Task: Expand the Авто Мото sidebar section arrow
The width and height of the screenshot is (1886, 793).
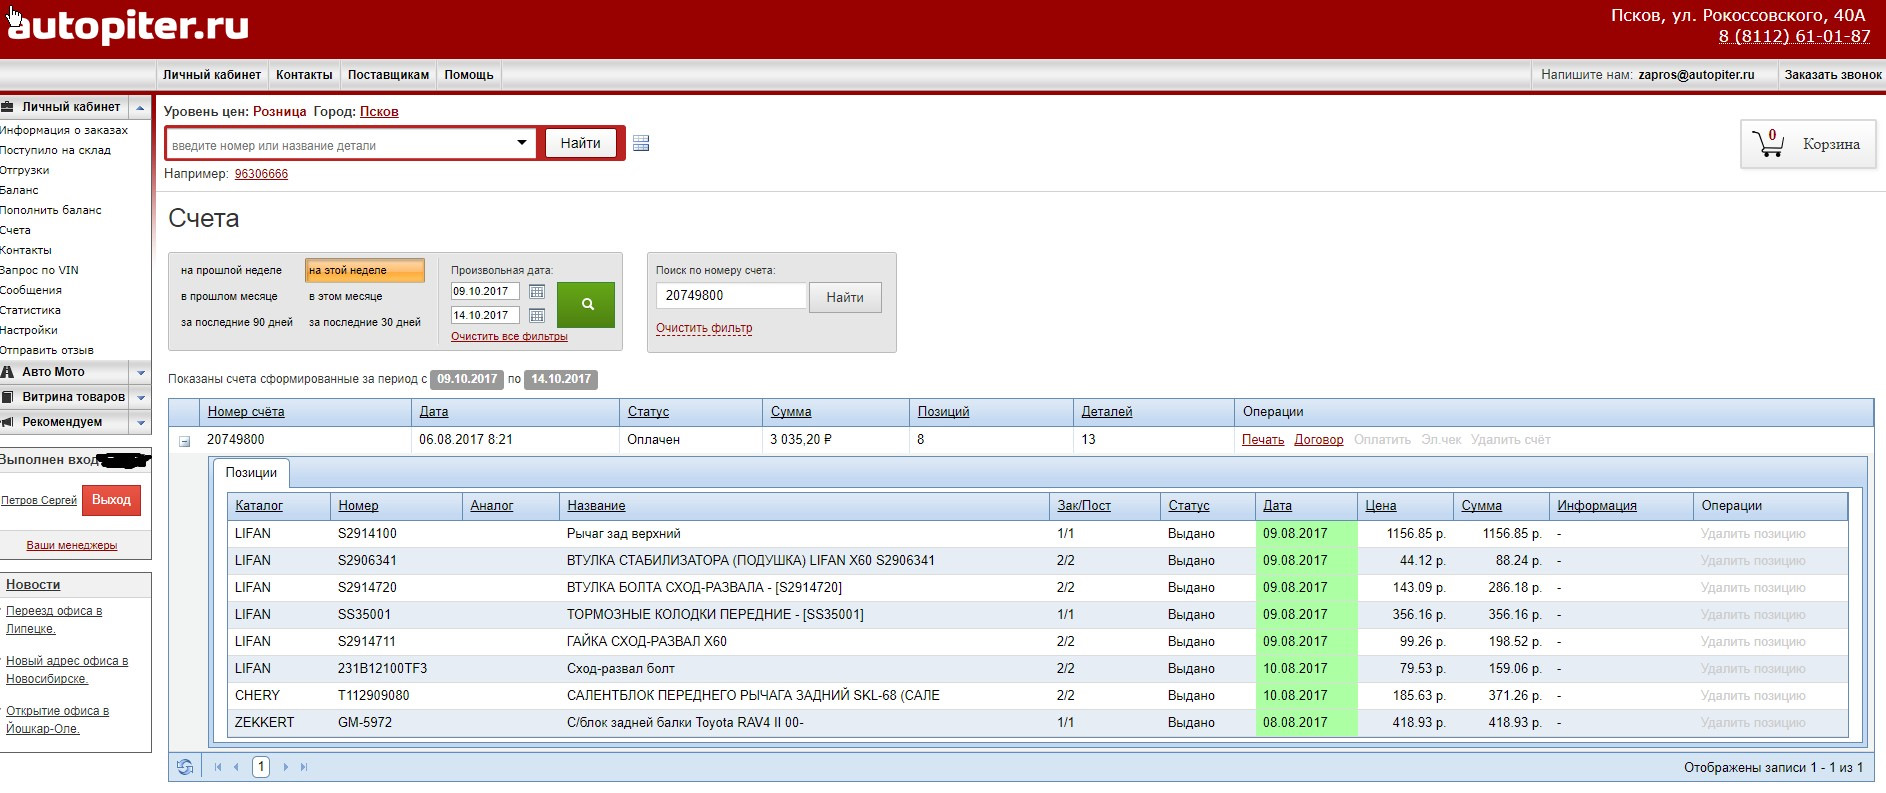Action: click(141, 372)
